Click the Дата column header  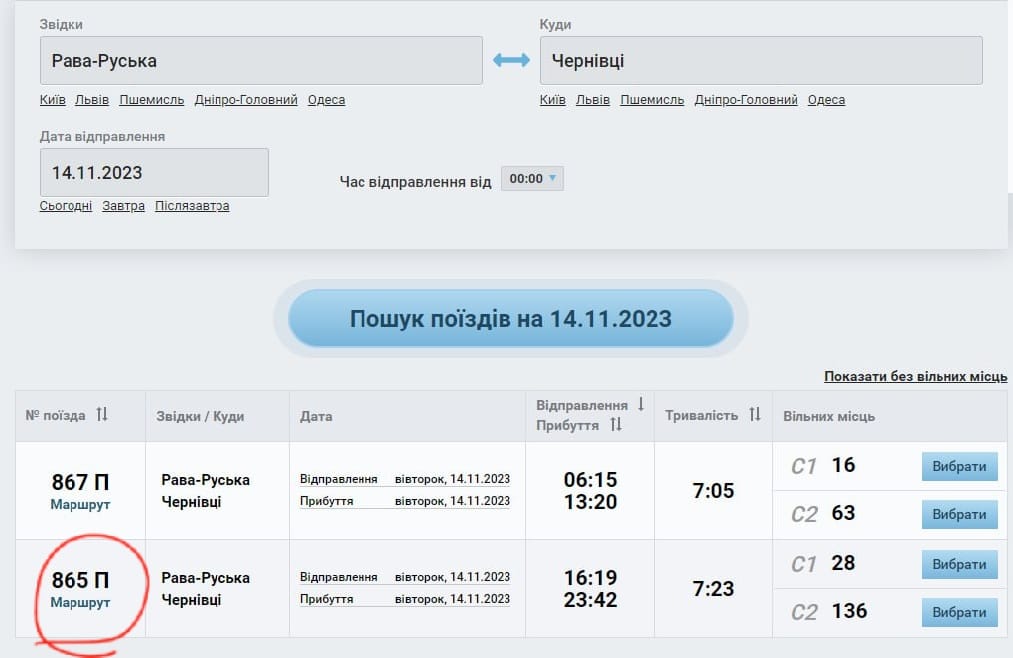(316, 416)
